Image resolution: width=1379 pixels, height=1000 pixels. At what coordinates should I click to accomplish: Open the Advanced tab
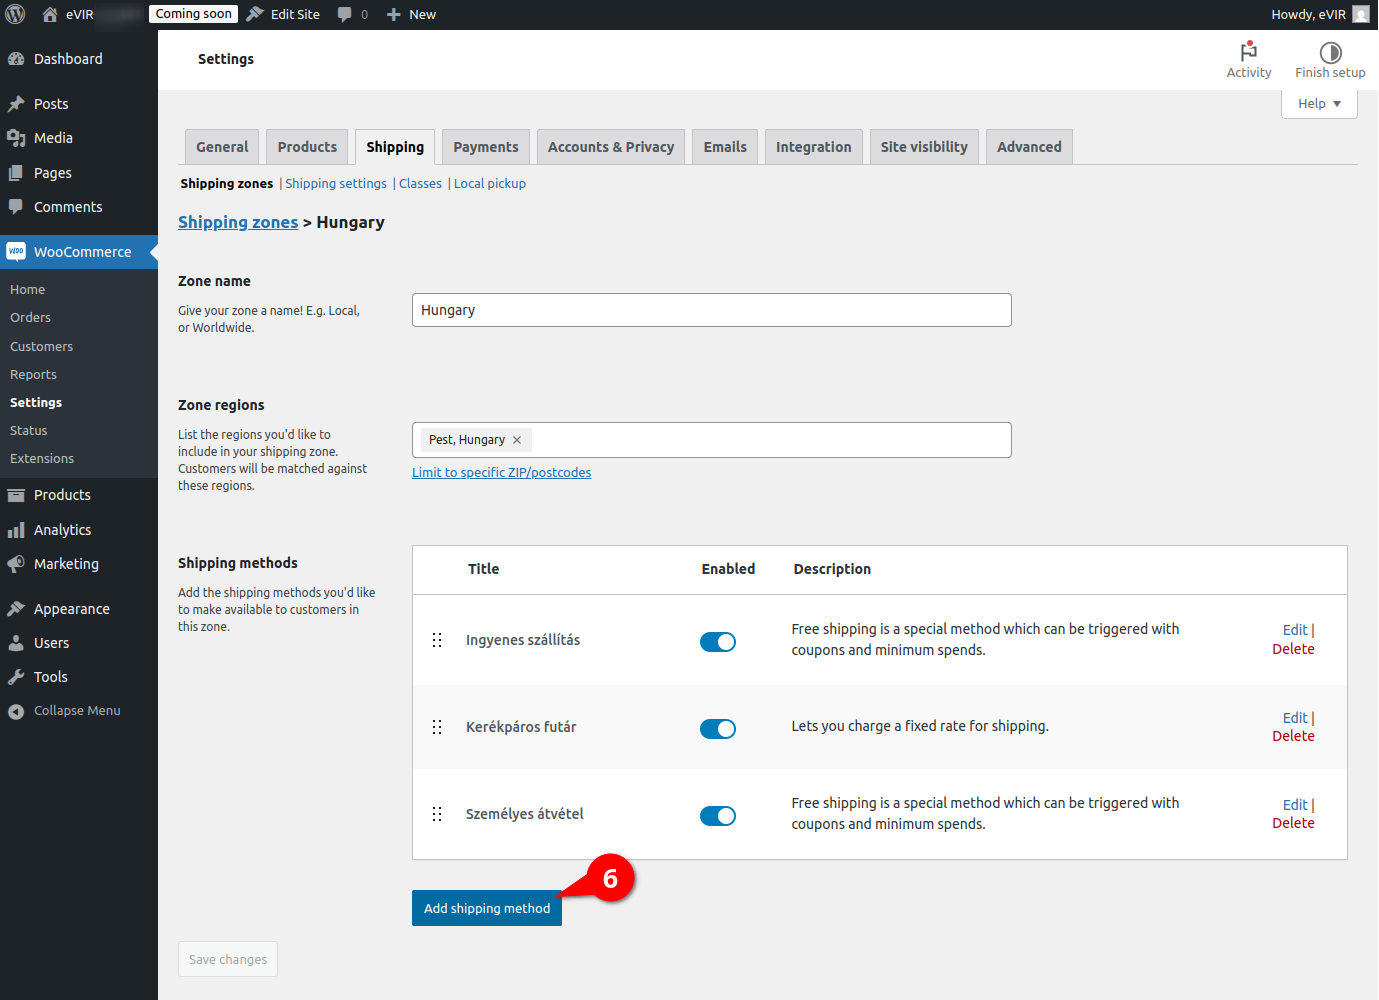click(x=1029, y=147)
